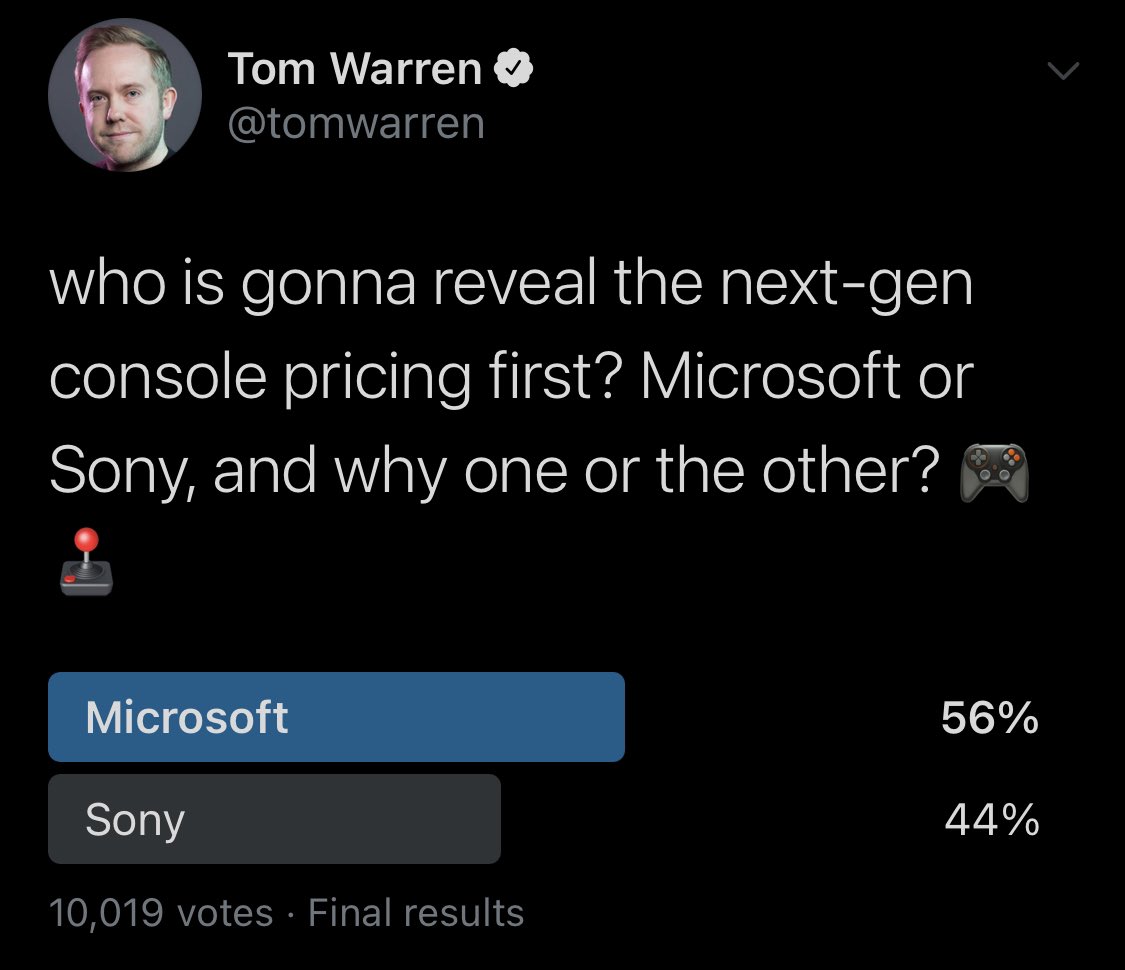Click the 10,019 votes count

click(x=161, y=913)
